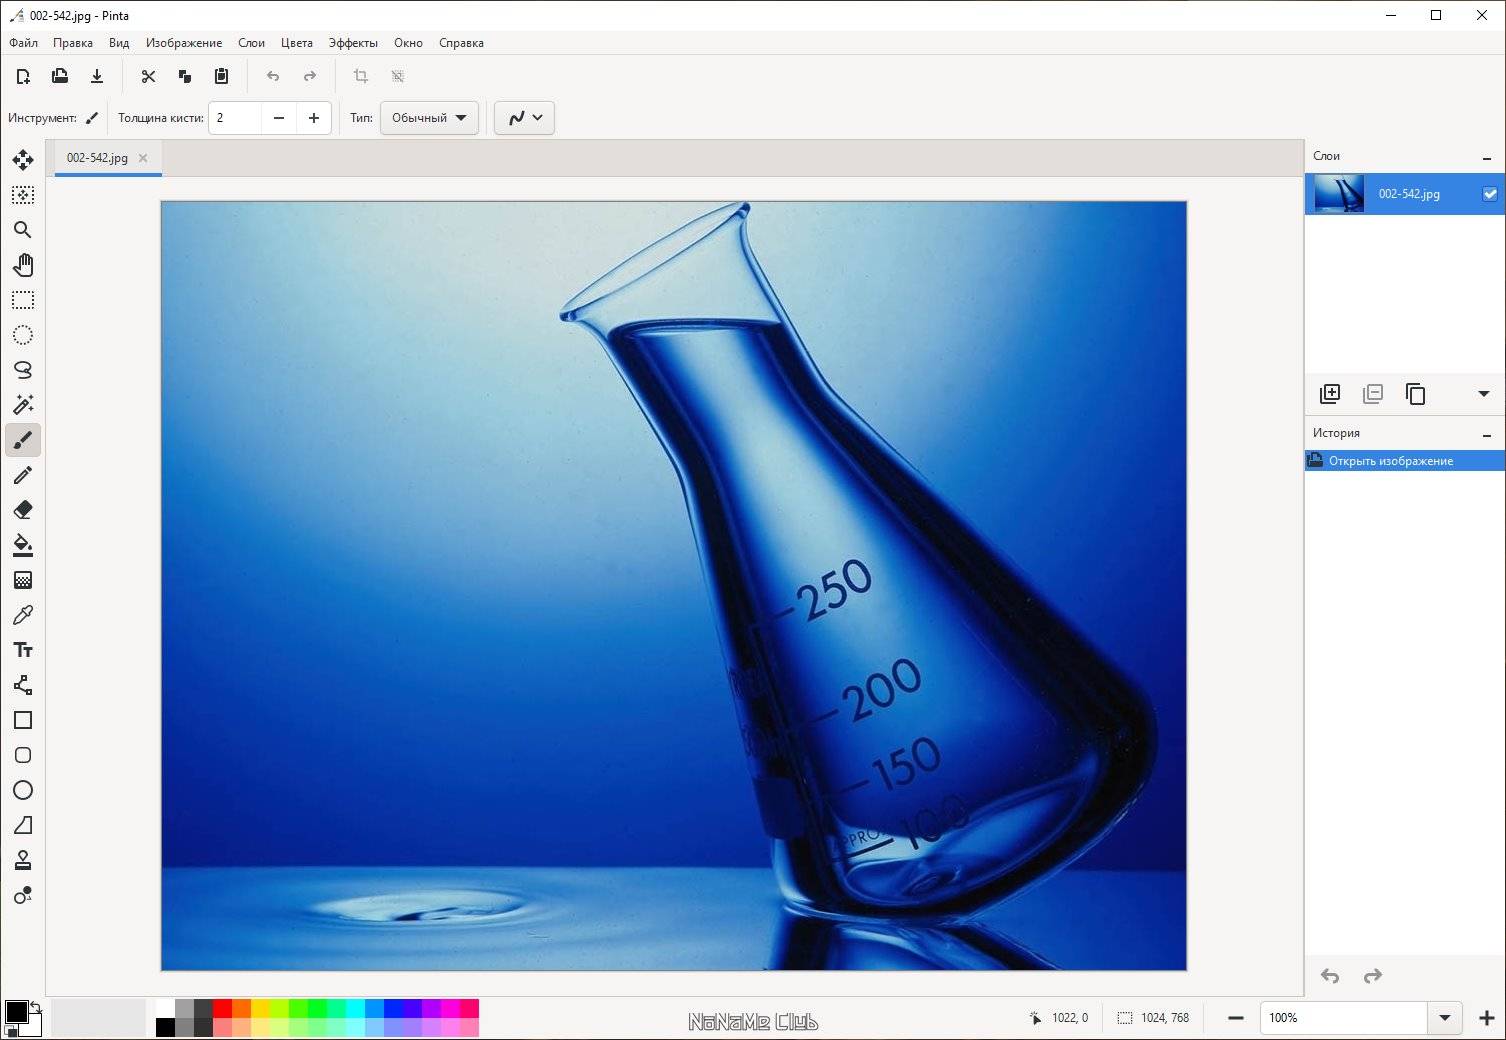Expand the zoom percentage dropdown
This screenshot has height=1040, width=1506.
pos(1444,1018)
